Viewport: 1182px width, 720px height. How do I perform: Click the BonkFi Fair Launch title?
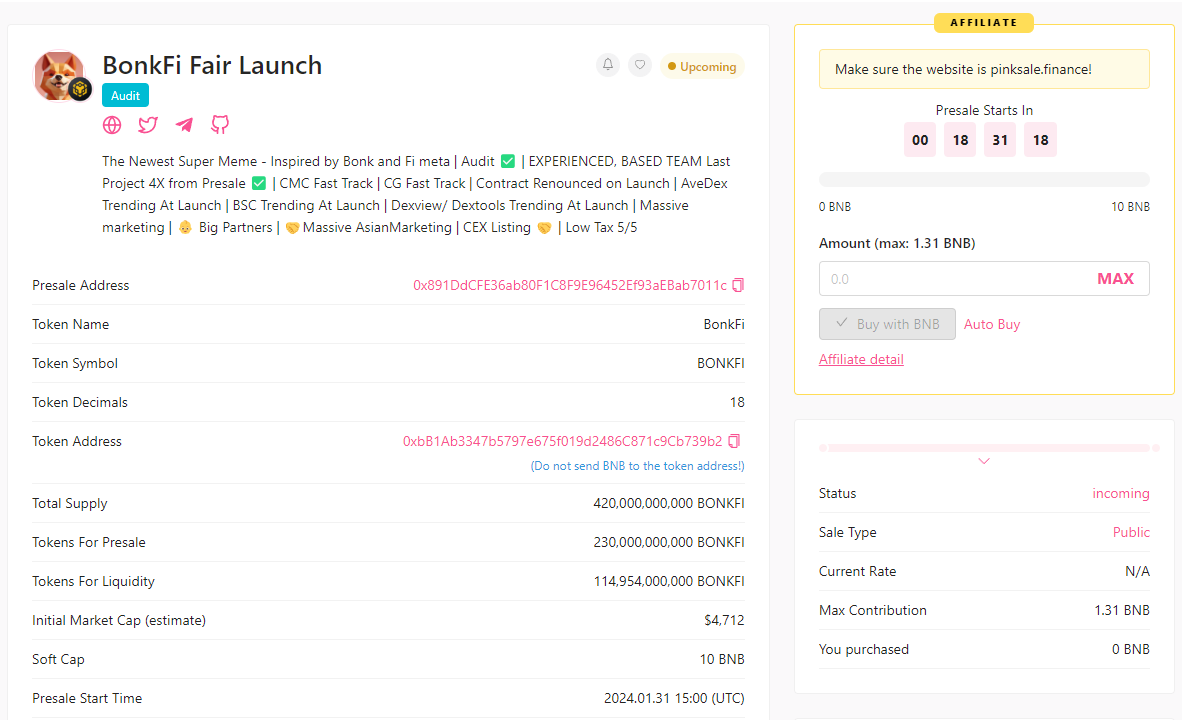click(212, 66)
